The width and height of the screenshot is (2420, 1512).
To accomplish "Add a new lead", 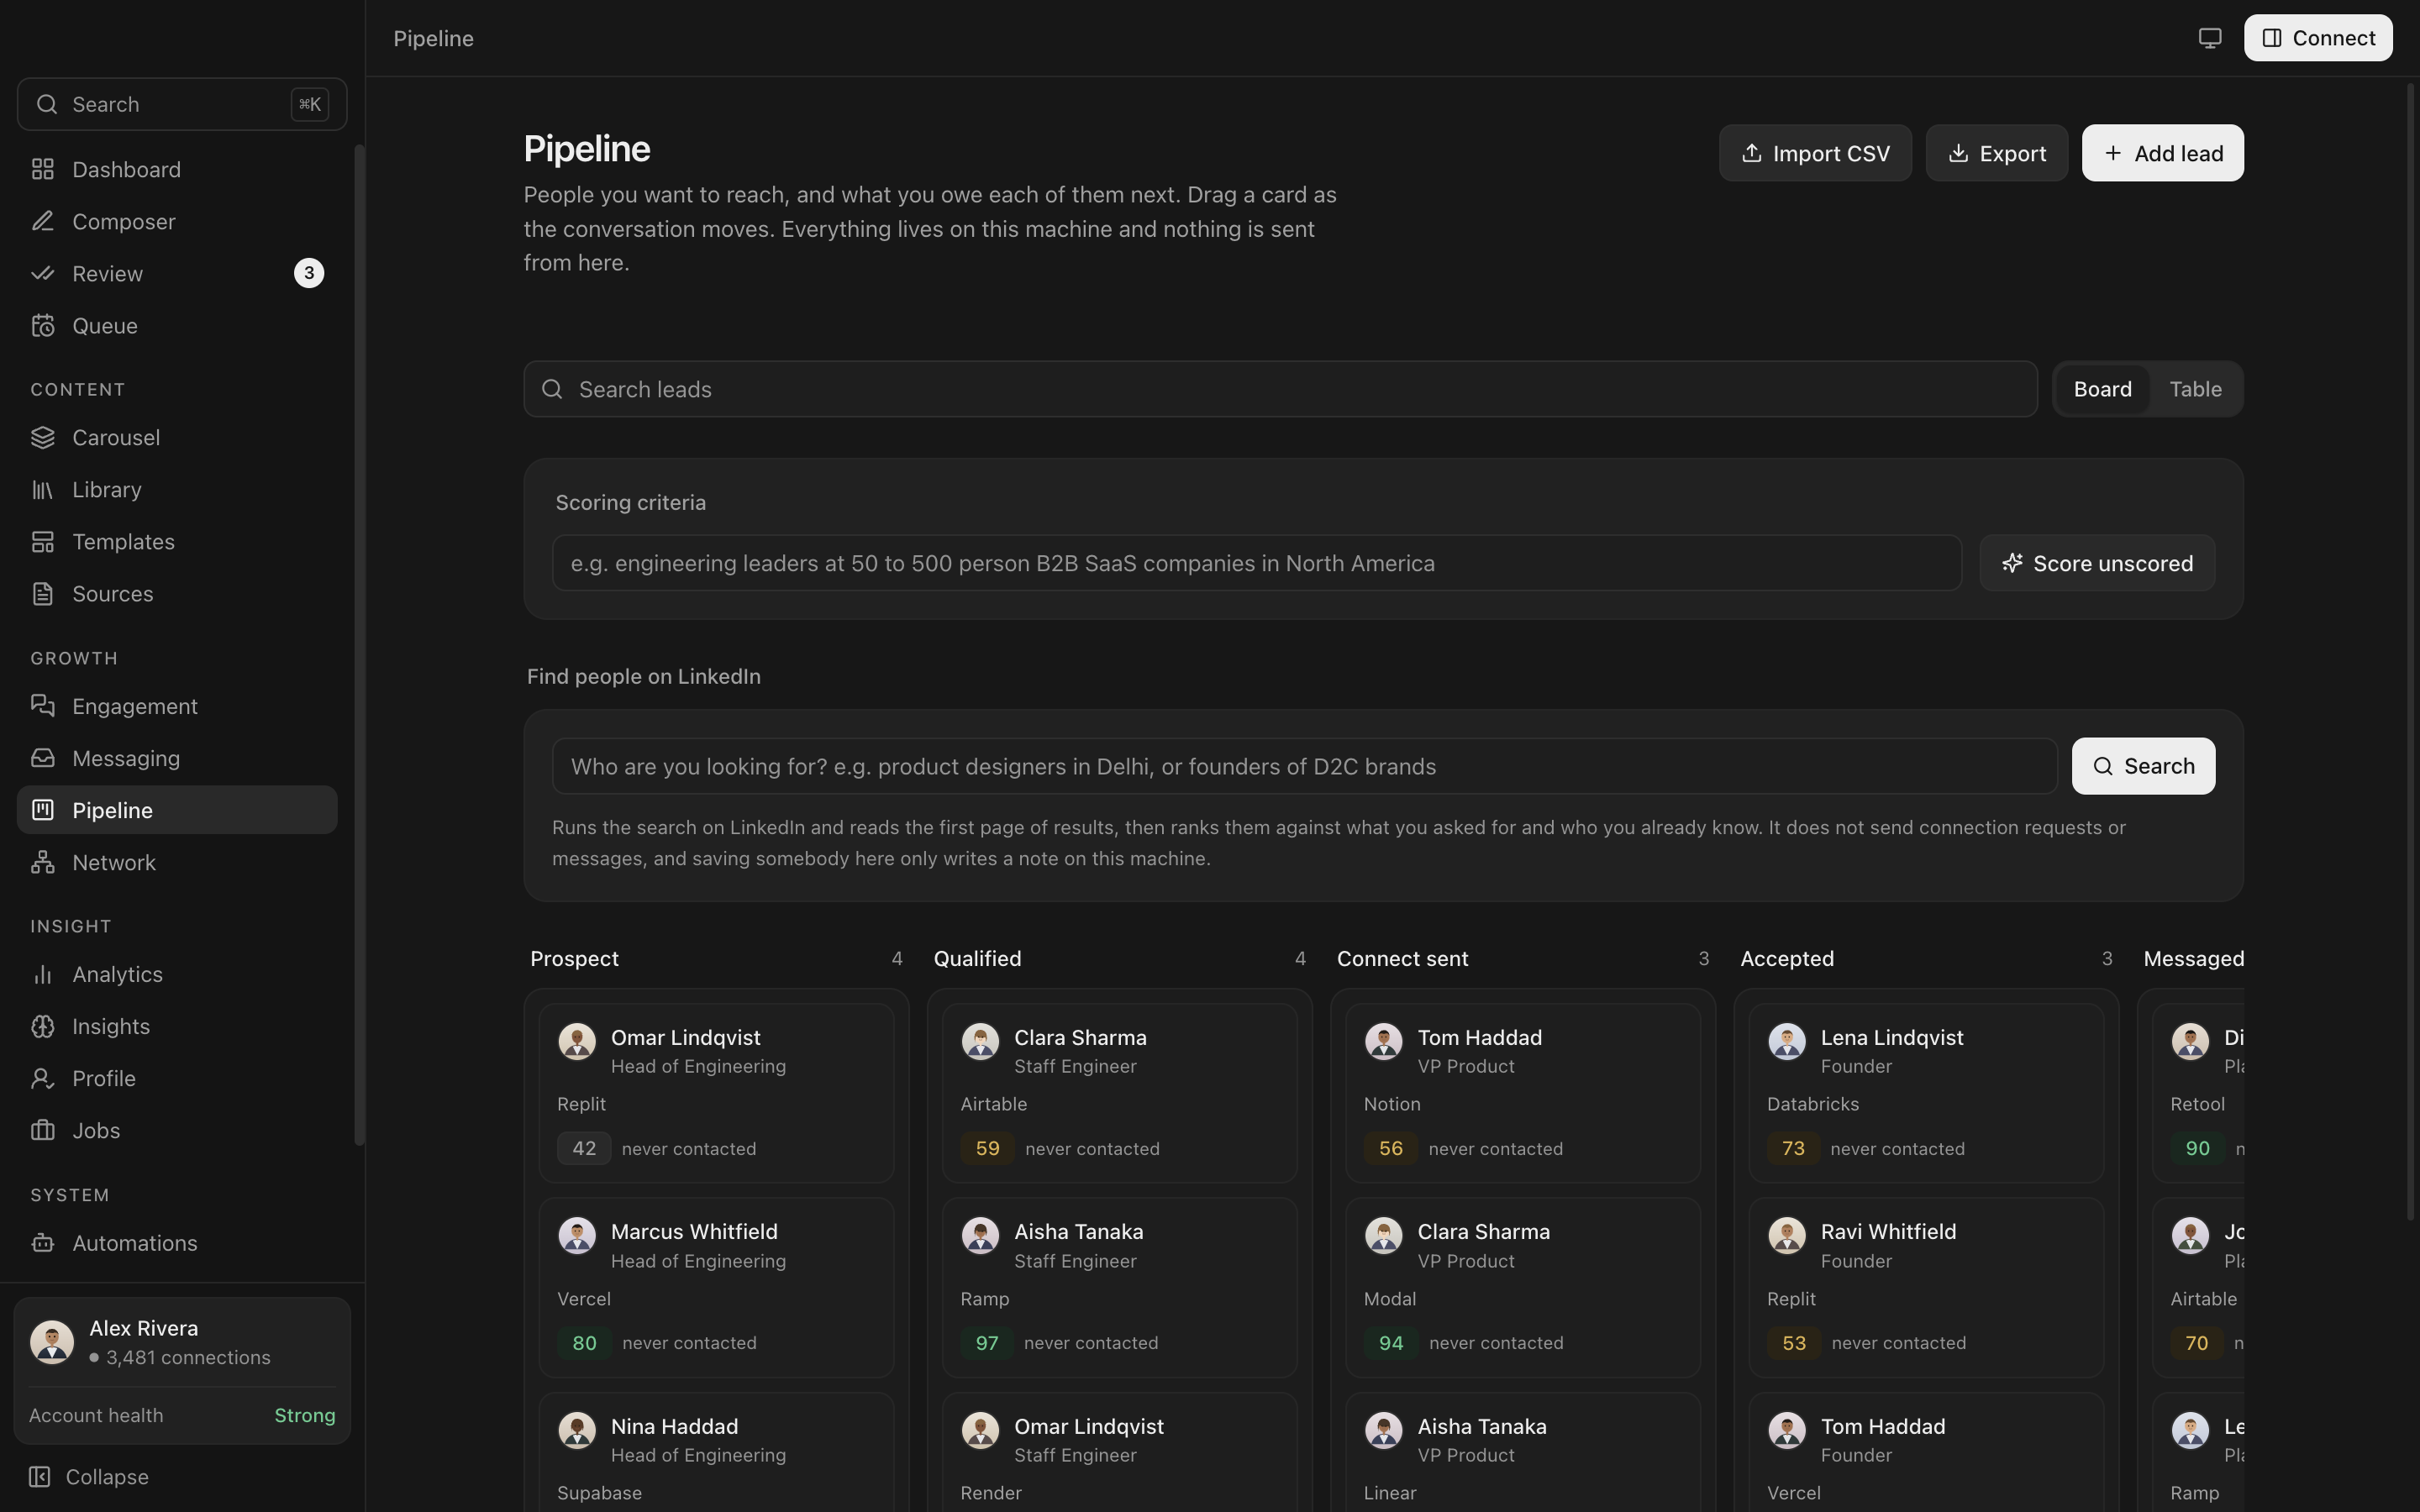I will click(2162, 153).
